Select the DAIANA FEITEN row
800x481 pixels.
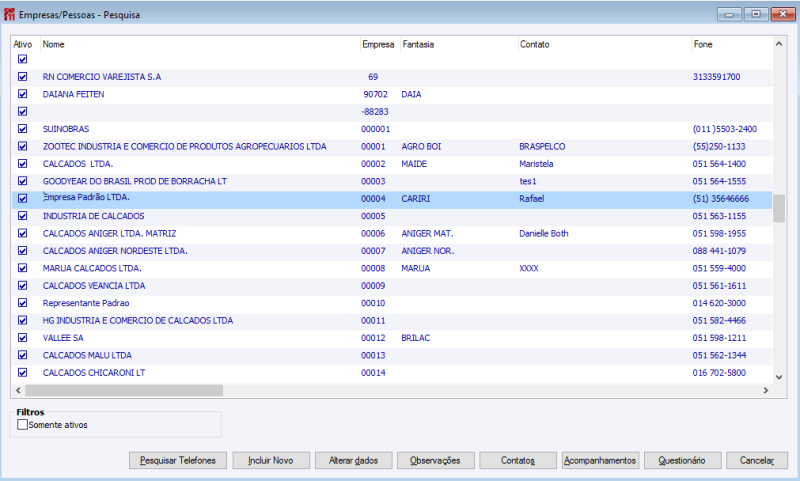tap(392, 94)
